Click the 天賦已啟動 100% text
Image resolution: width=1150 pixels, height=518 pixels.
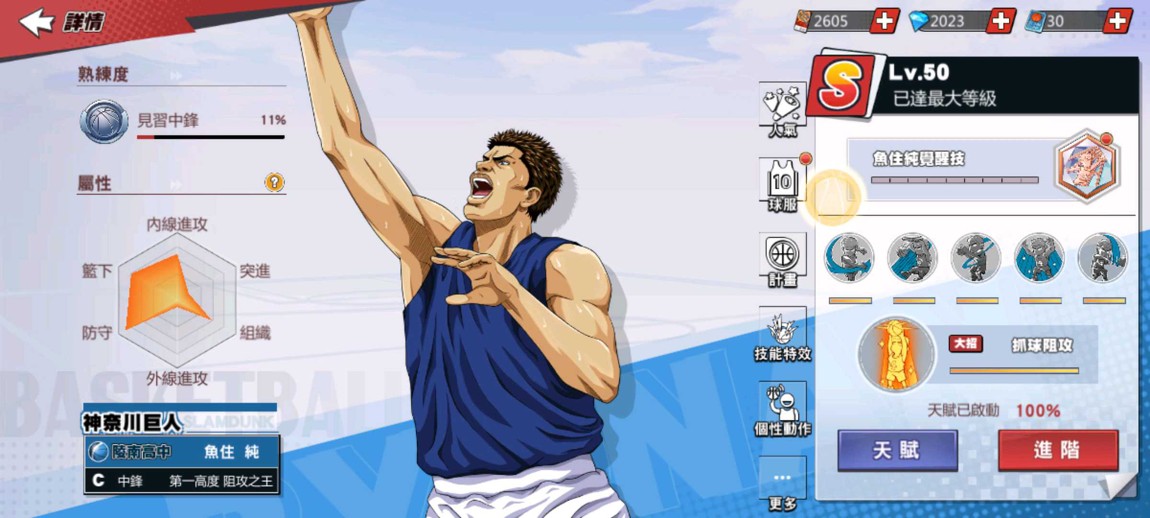[994, 410]
